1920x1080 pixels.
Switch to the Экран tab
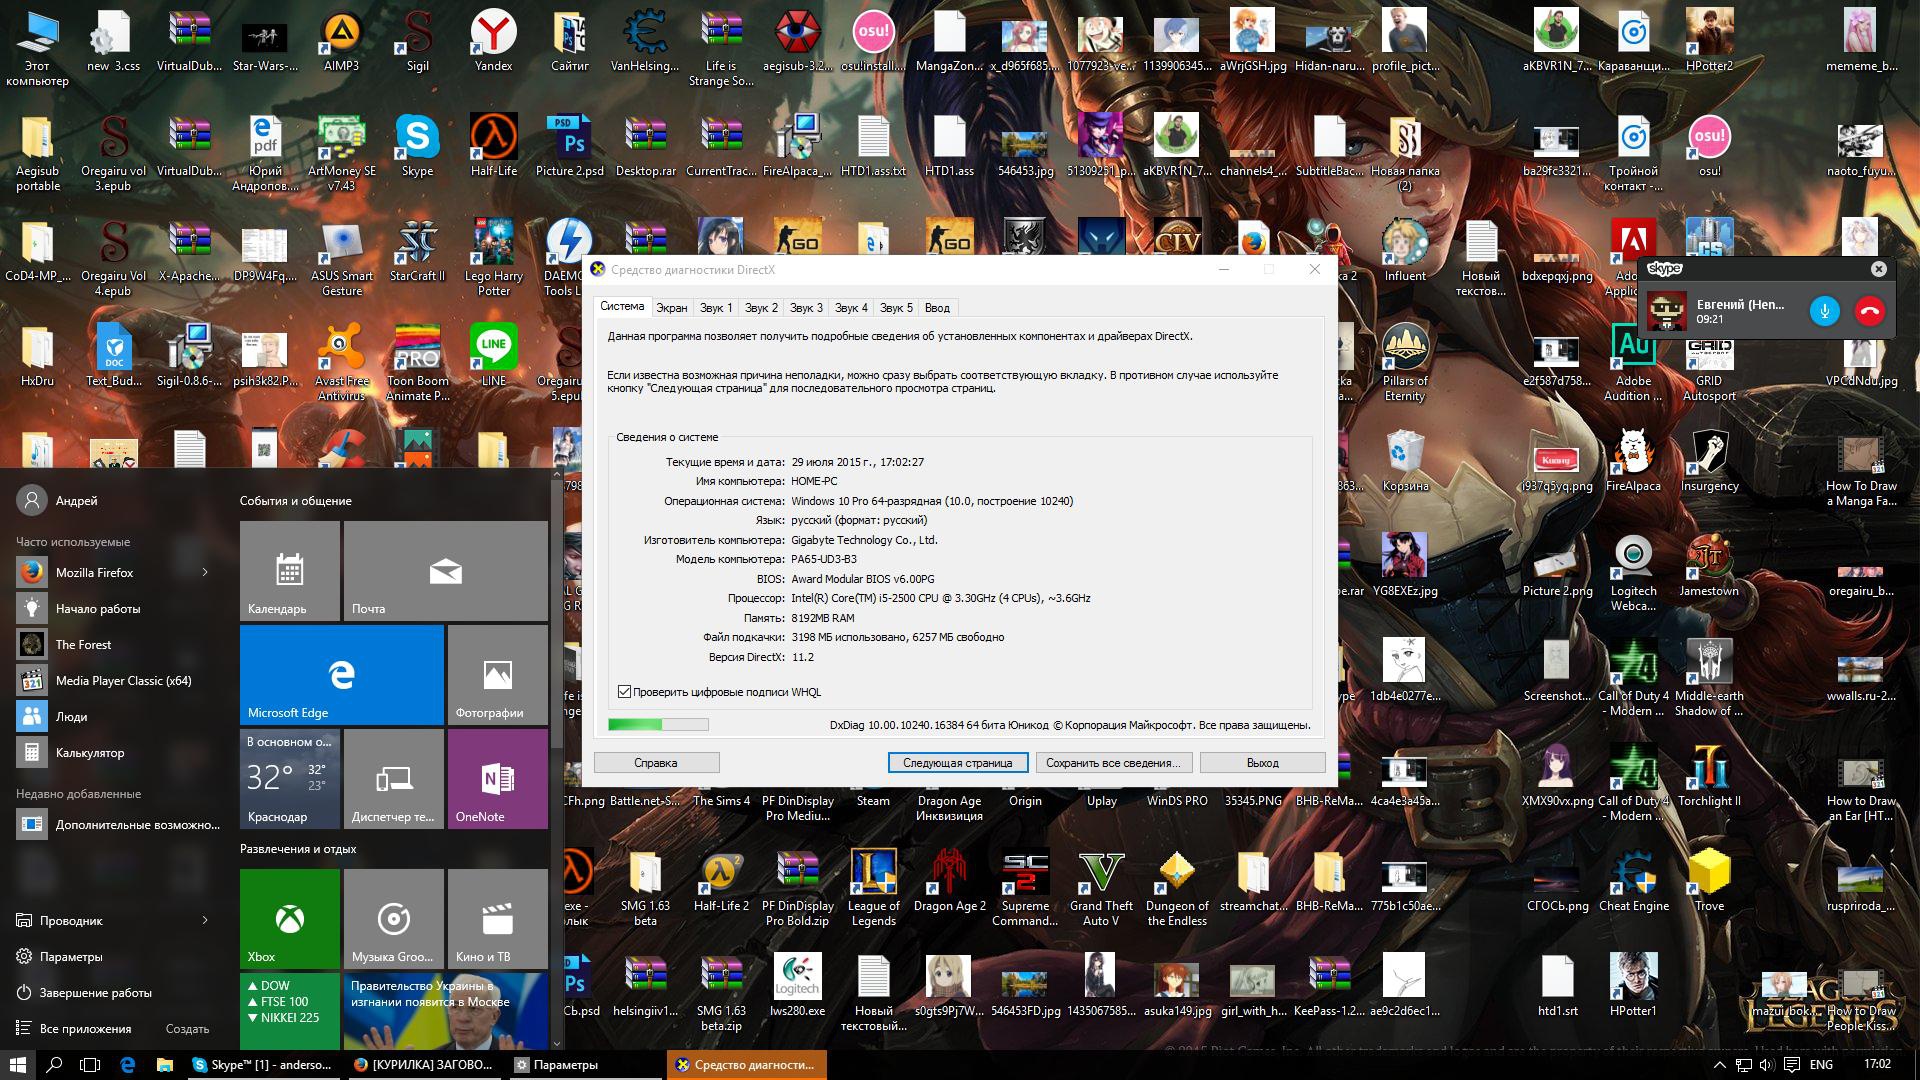click(672, 308)
